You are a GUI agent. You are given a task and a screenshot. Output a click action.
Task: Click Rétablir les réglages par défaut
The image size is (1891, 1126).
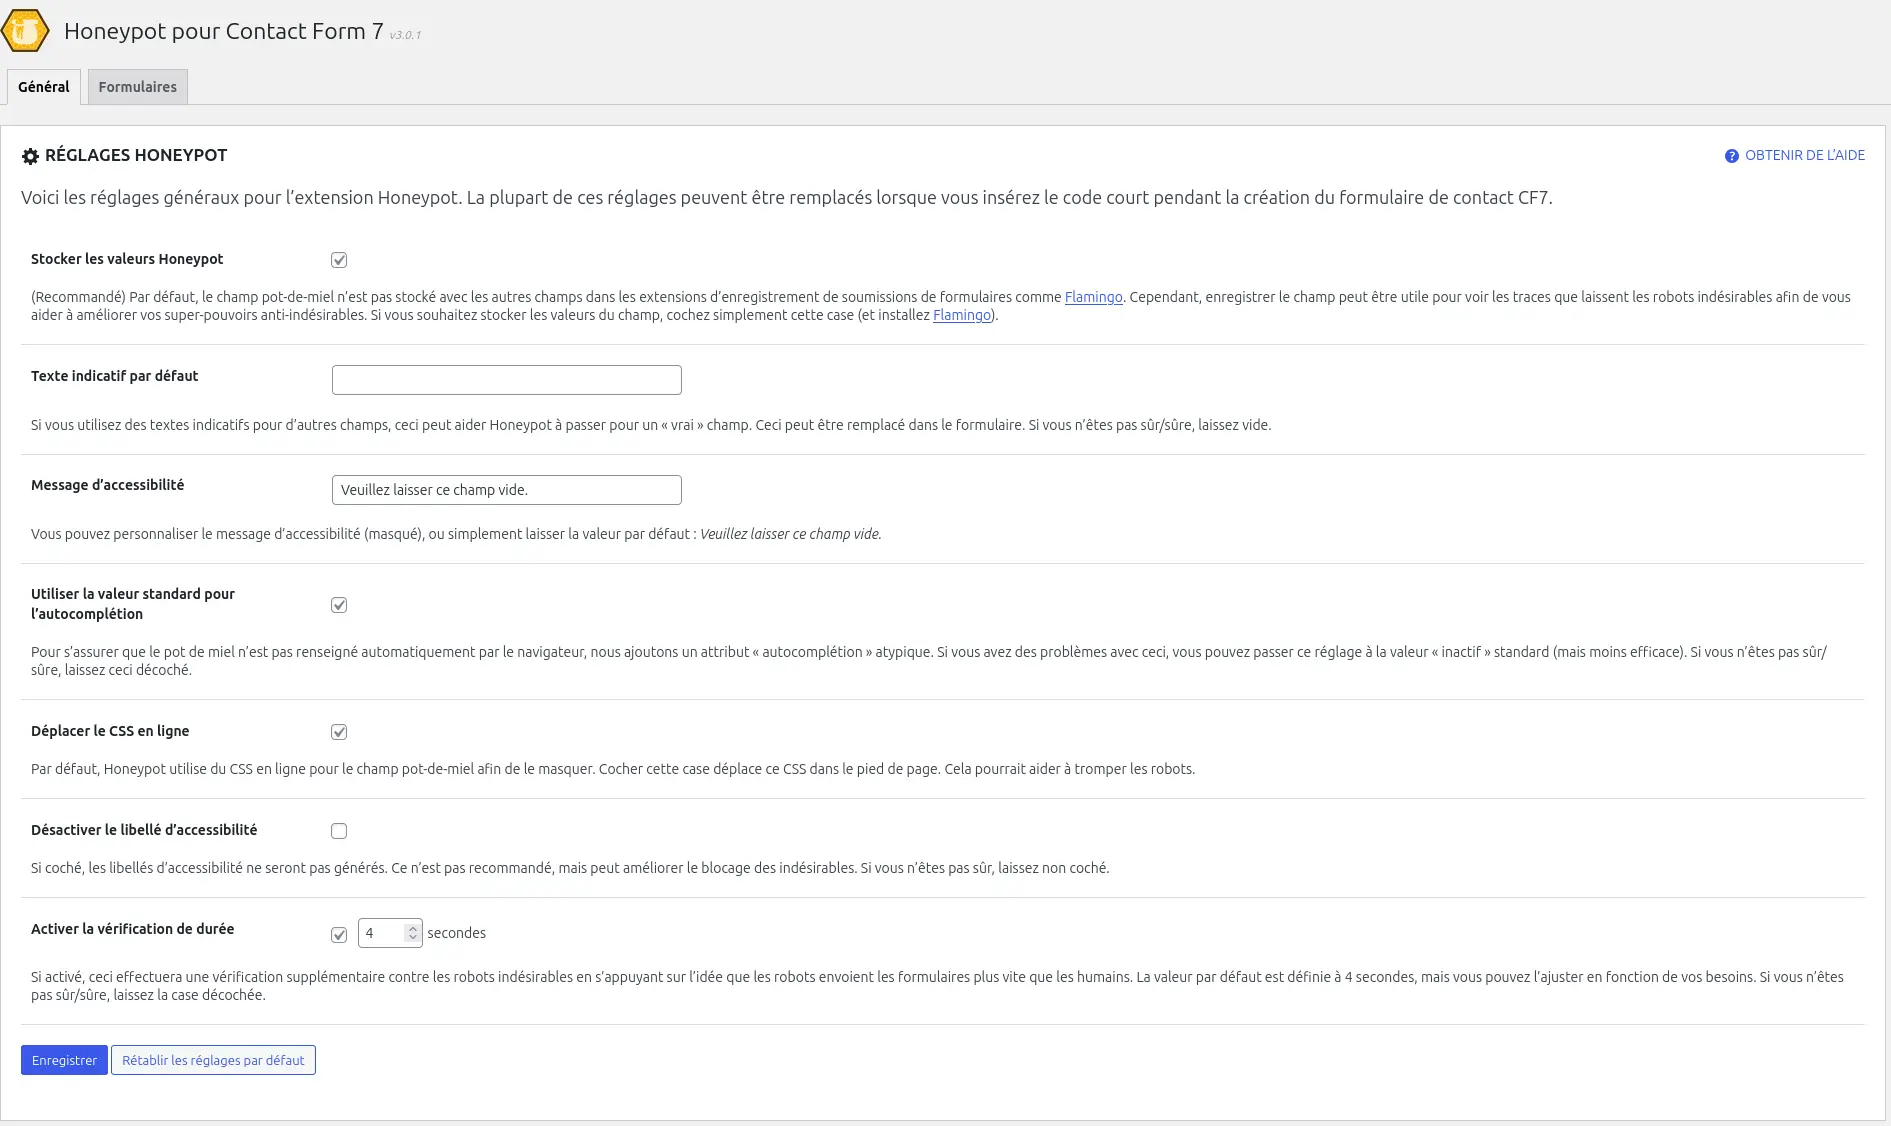(x=213, y=1060)
